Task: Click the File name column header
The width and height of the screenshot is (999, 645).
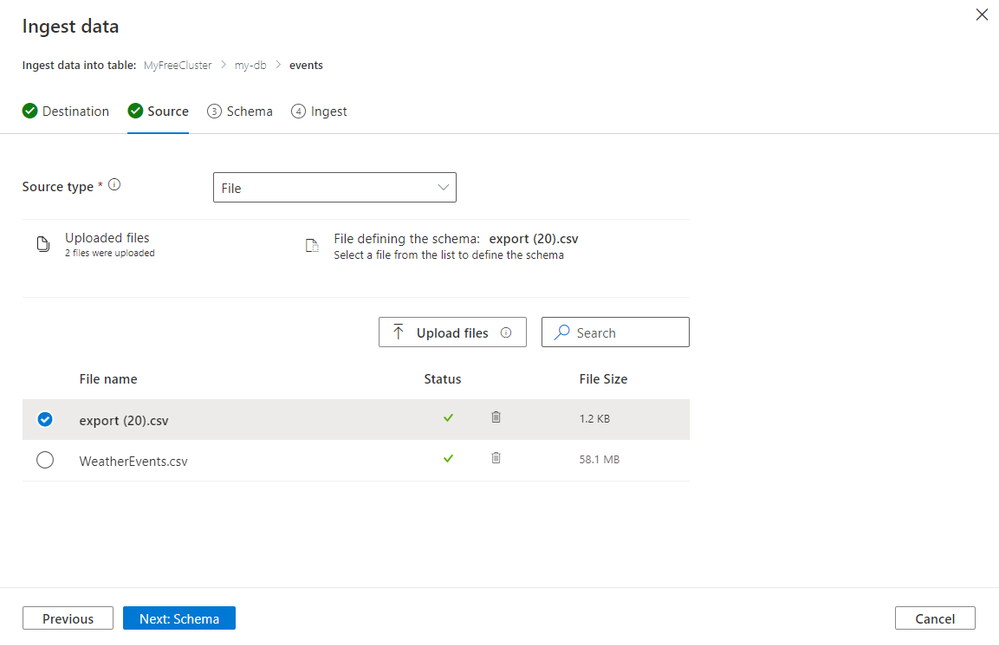Action: 108,379
